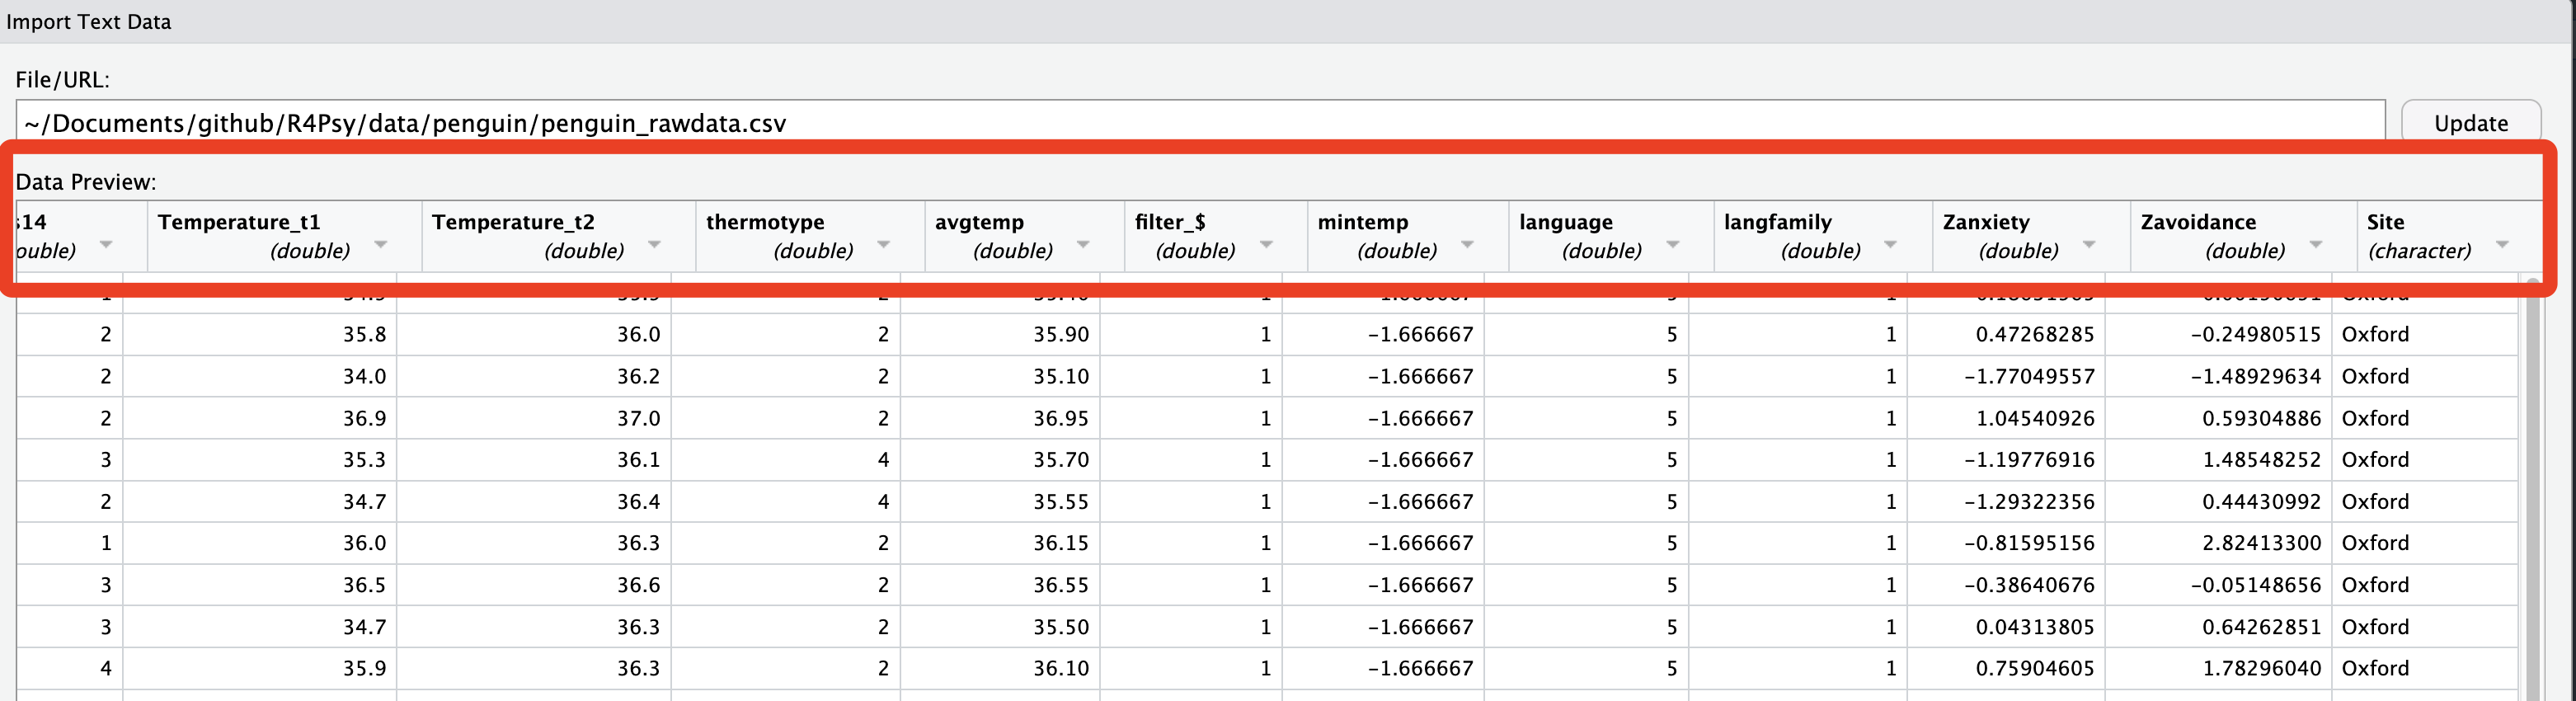This screenshot has width=2576, height=701.
Task: Click the langfamily column dropdown arrow
Action: tap(1890, 245)
